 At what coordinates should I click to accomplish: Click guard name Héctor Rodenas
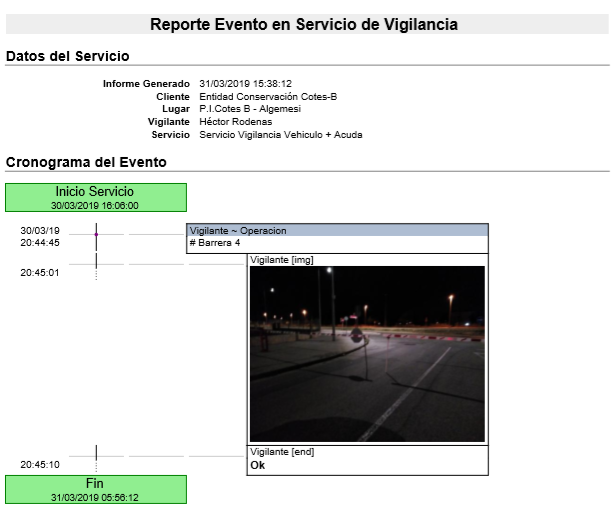[x=235, y=122]
